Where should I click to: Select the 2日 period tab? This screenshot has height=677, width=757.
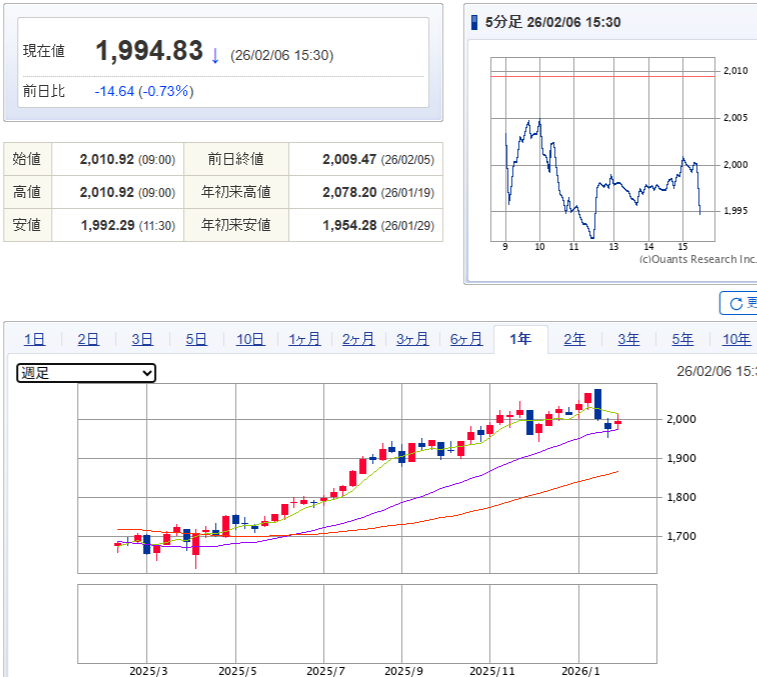pyautogui.click(x=88, y=339)
